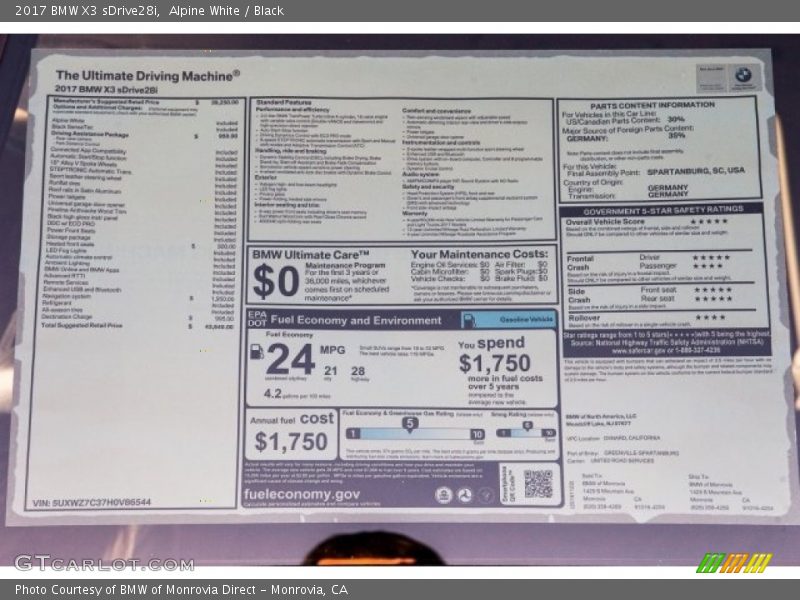Click the Parts Content Information heading
The height and width of the screenshot is (600, 800).
(652, 104)
